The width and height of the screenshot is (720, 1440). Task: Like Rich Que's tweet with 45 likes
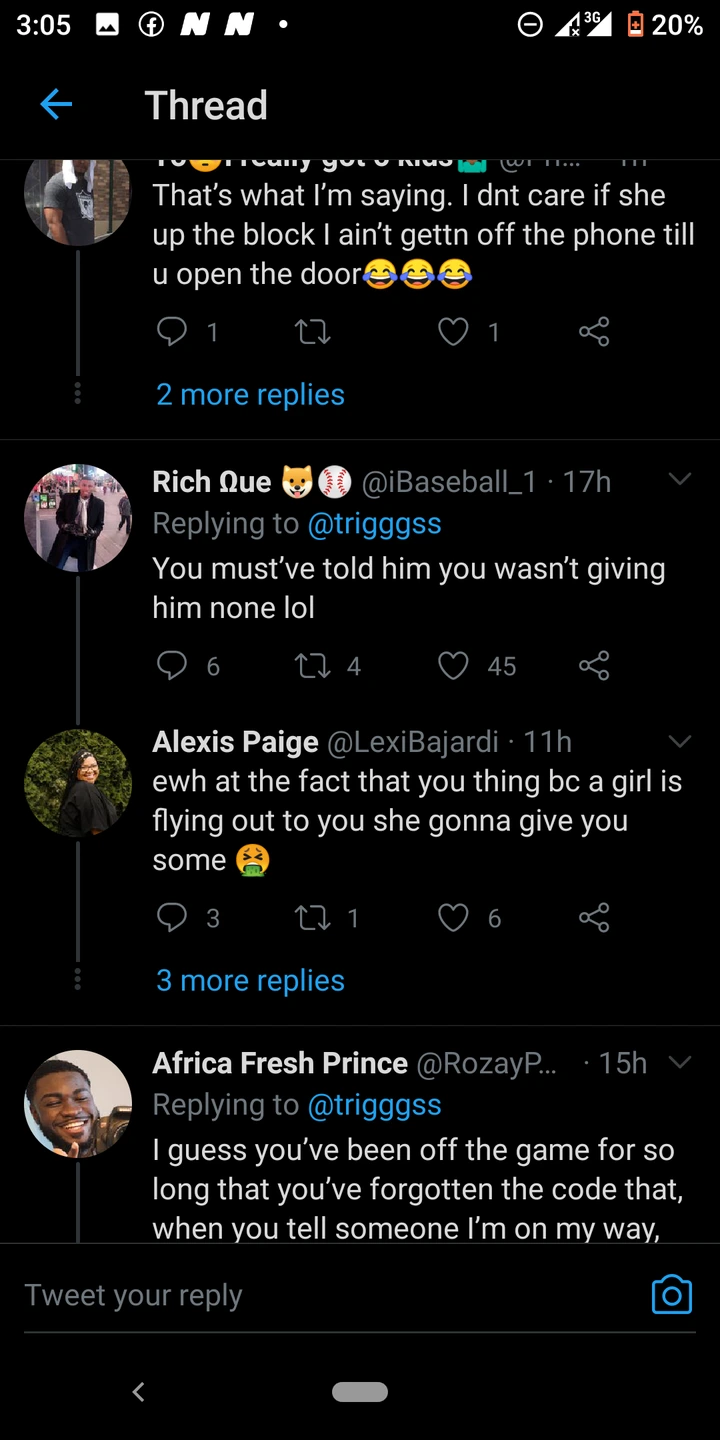point(454,666)
